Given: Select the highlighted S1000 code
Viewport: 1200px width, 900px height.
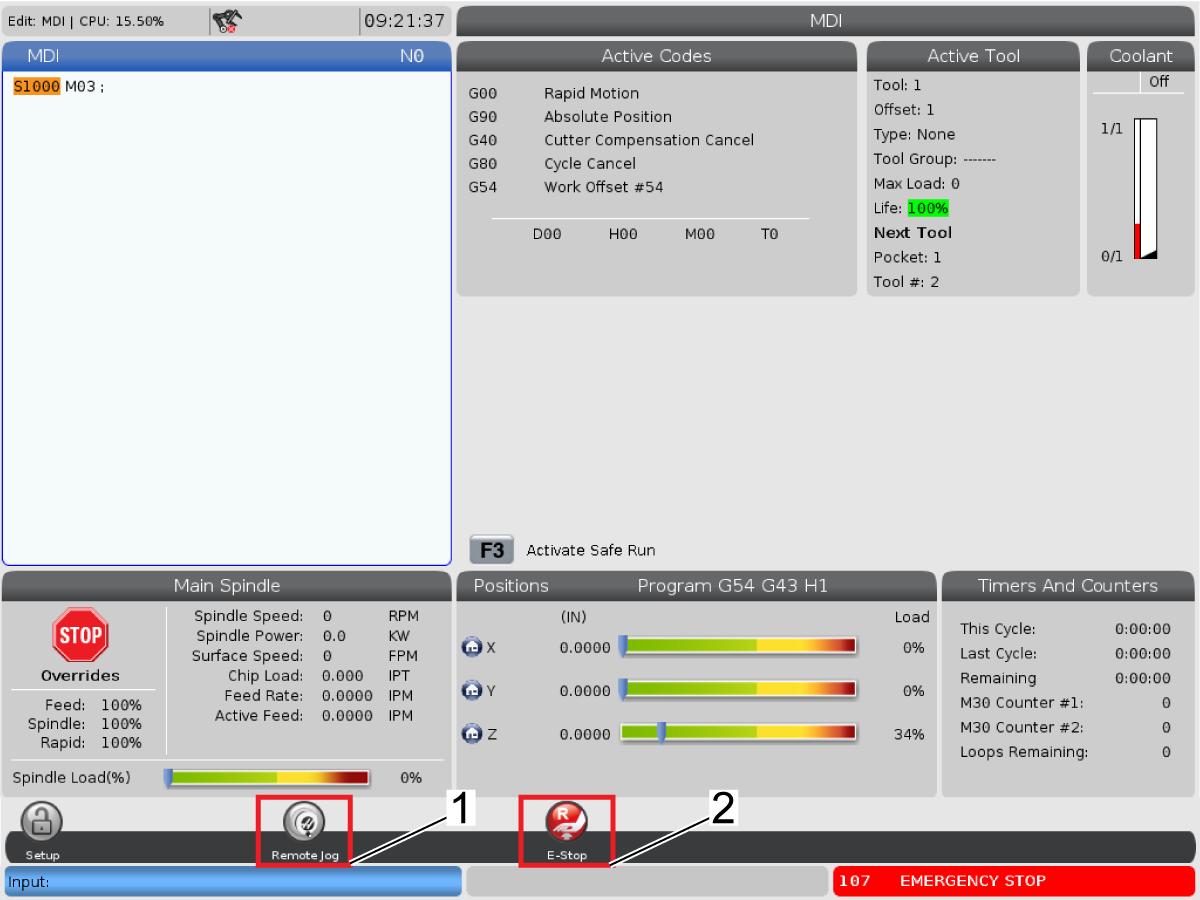Looking at the screenshot, I should pyautogui.click(x=36, y=87).
